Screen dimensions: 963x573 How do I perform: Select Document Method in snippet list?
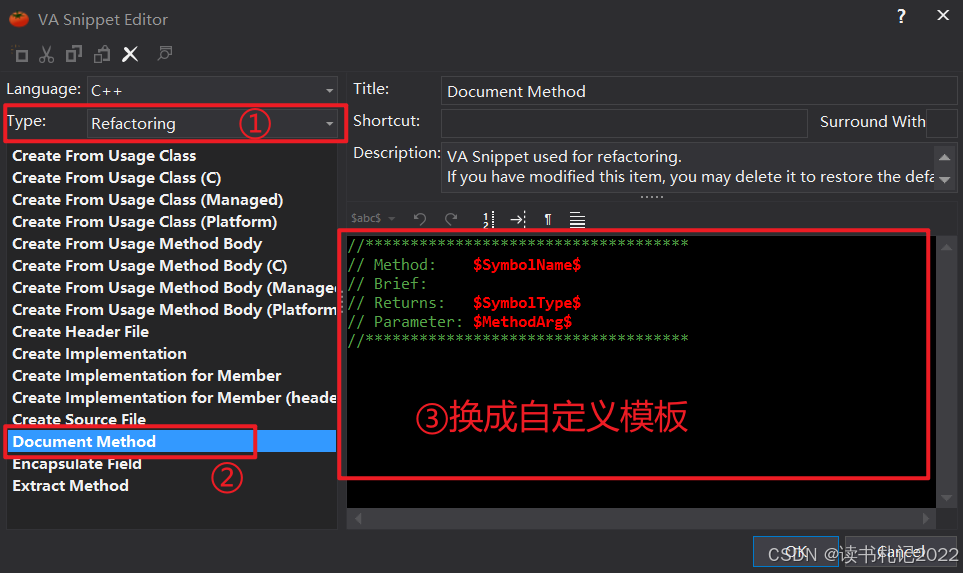[172, 442]
